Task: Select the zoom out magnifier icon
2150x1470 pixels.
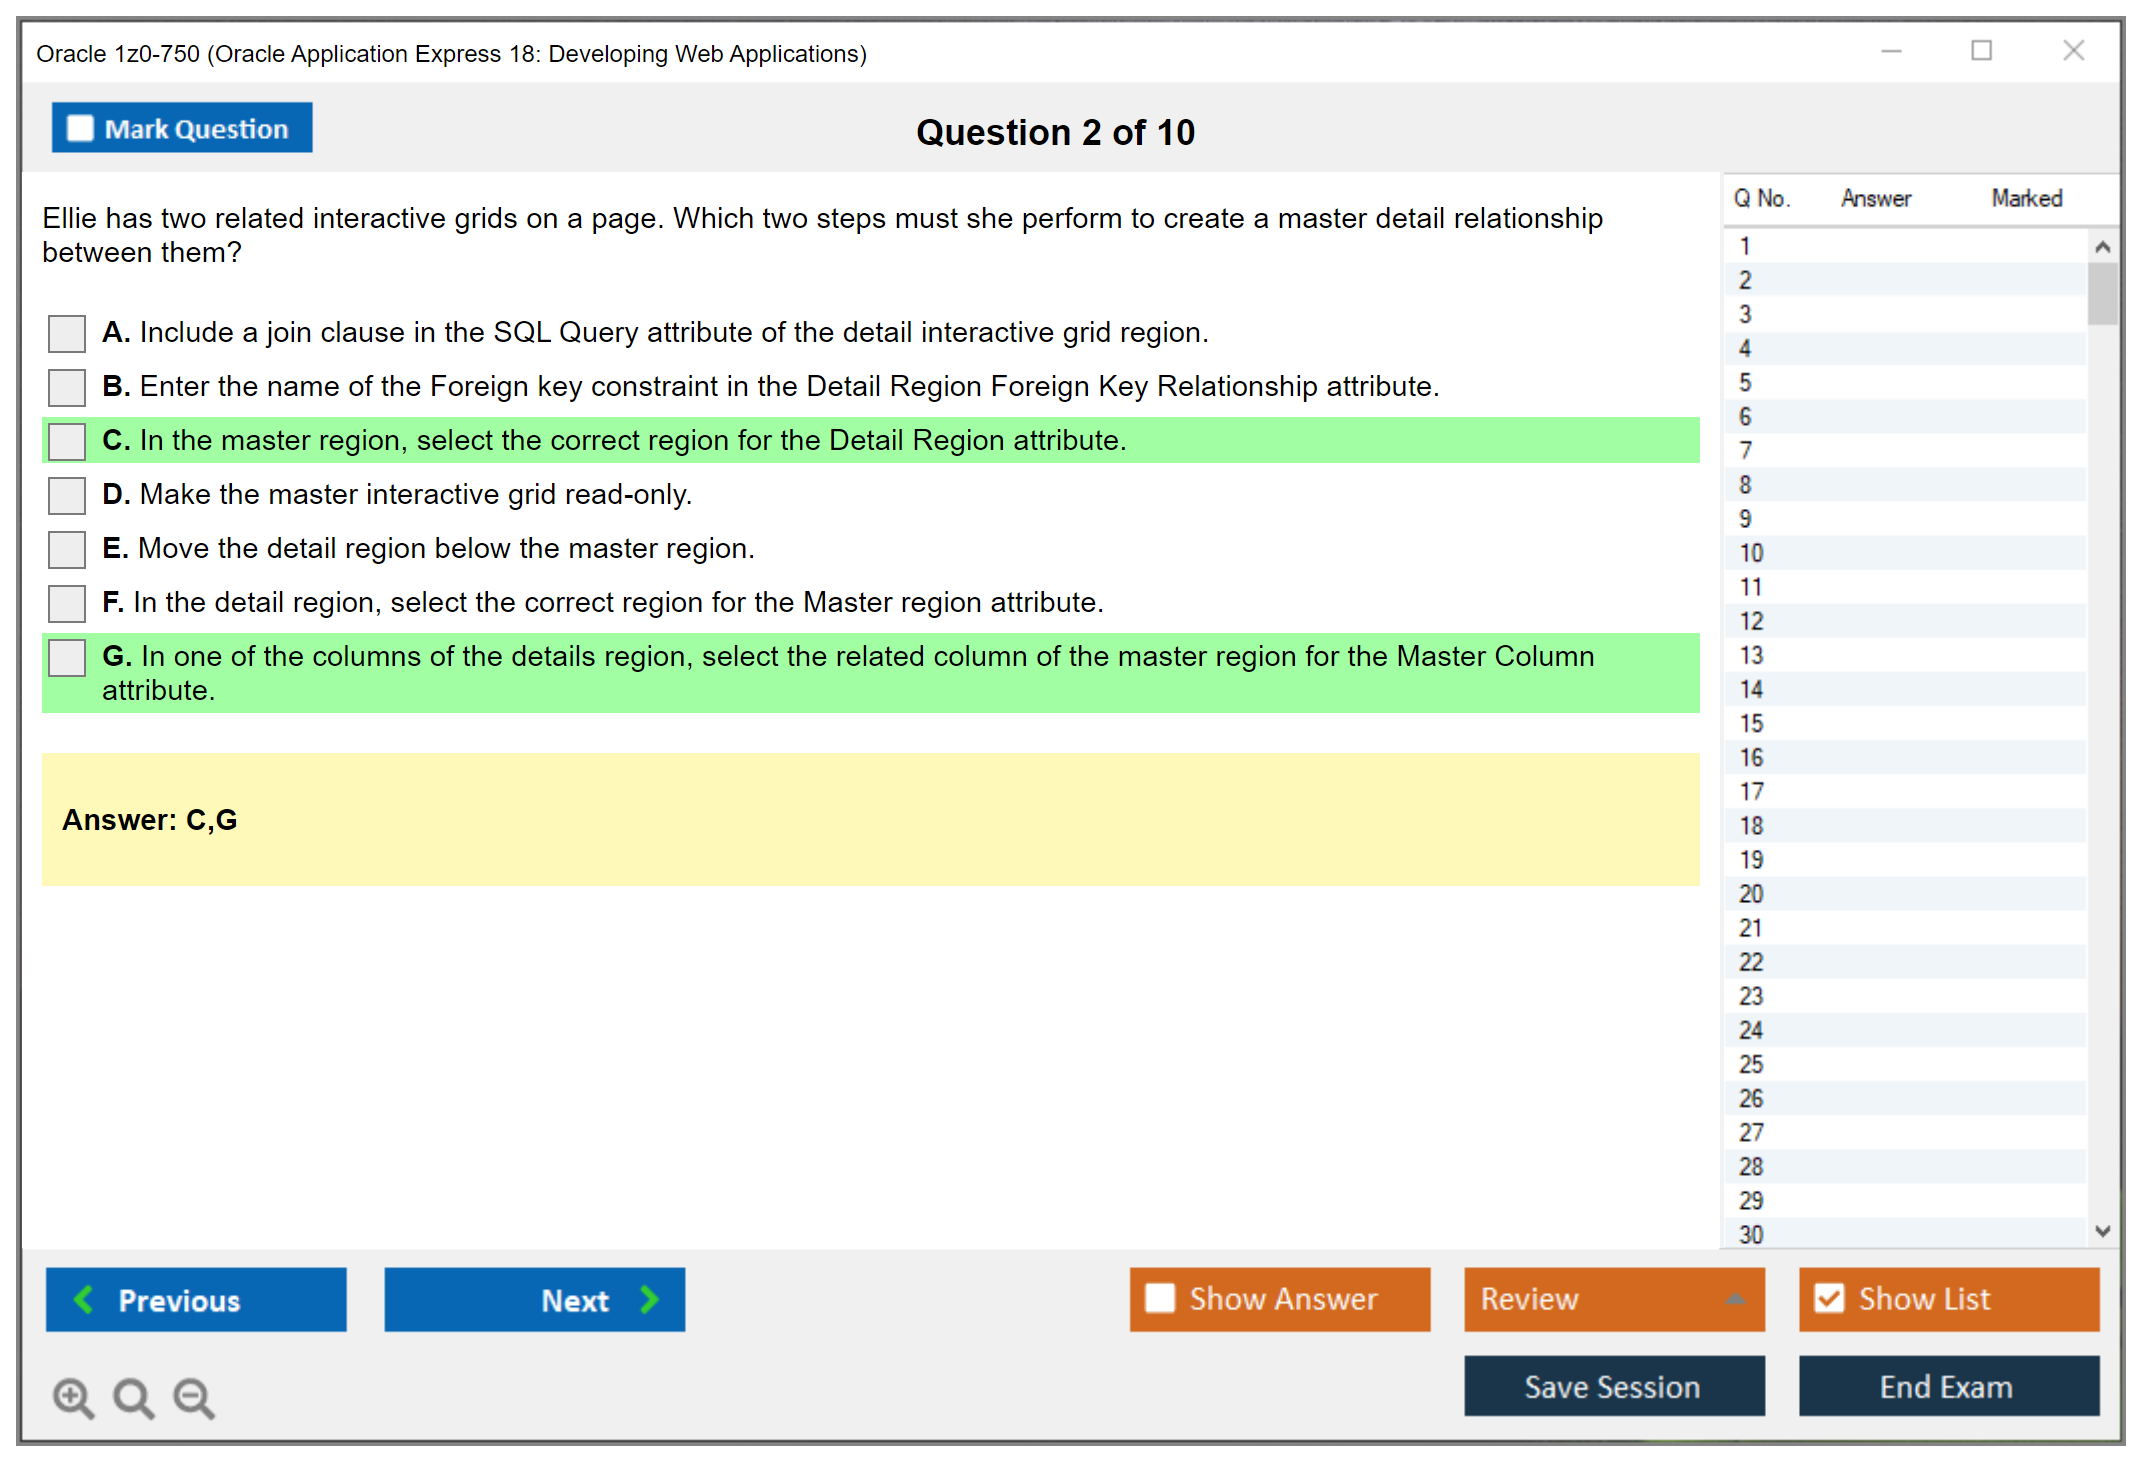Action: tap(193, 1398)
